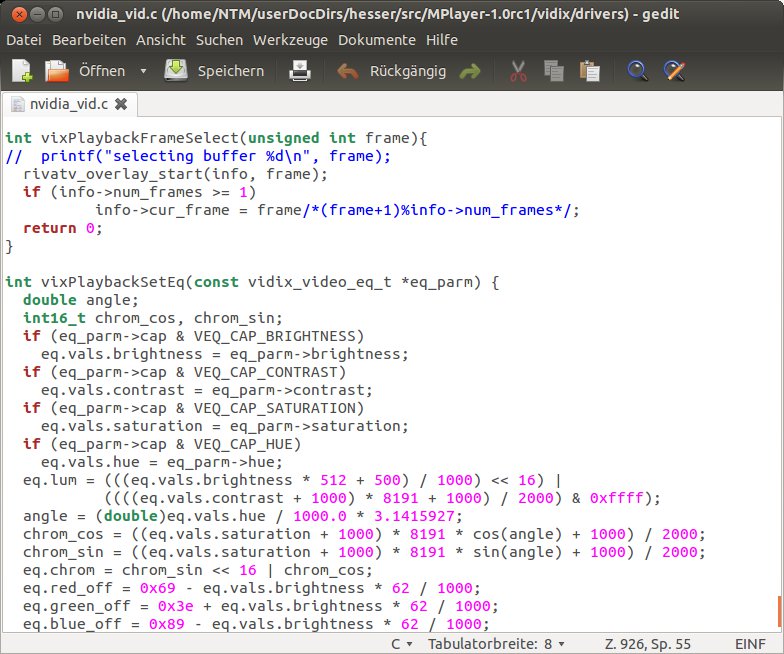Click the 0x89 hex value

[166, 624]
